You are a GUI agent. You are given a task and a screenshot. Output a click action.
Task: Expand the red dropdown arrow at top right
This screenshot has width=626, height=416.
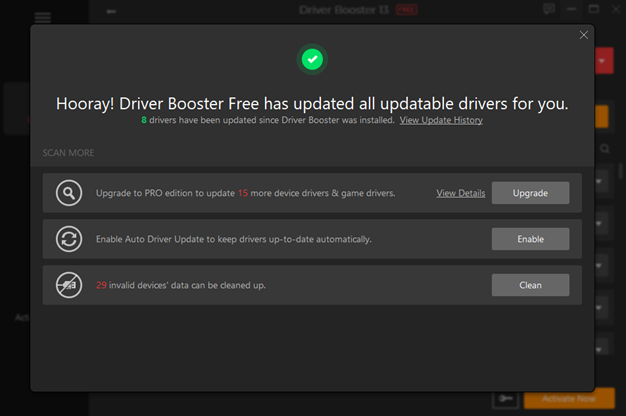(x=603, y=61)
